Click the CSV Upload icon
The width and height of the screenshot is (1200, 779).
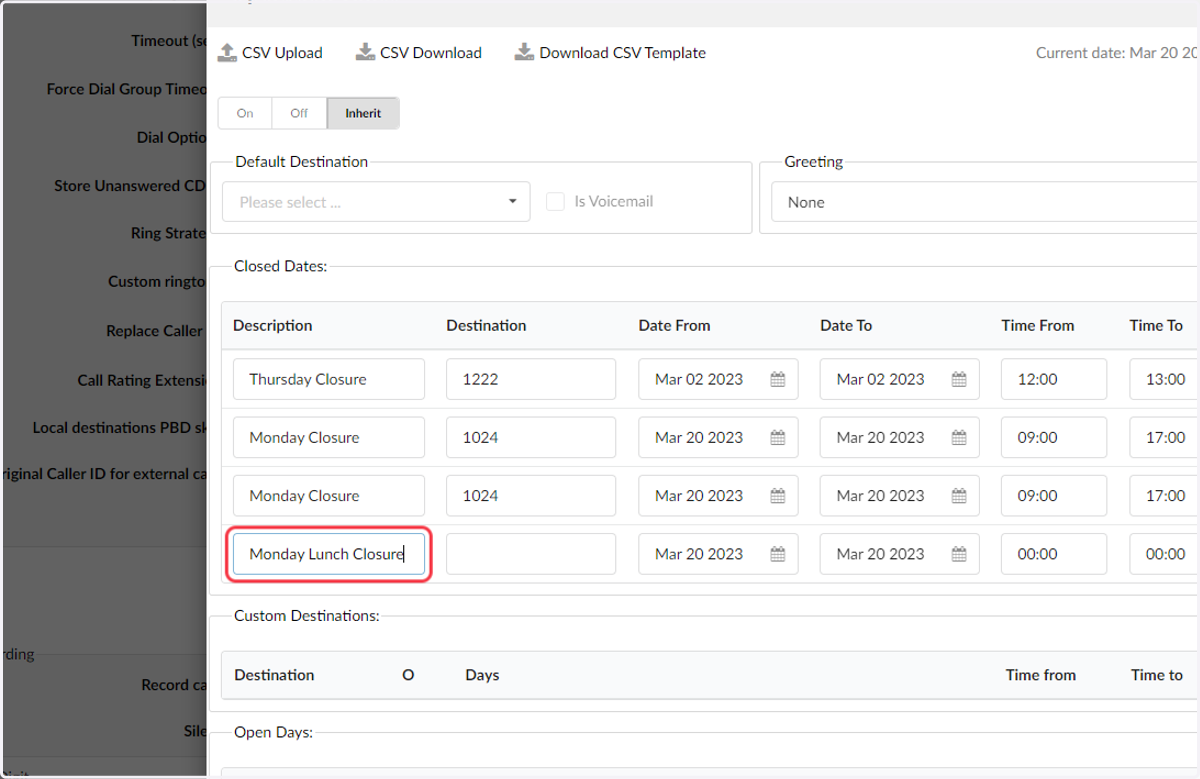coord(227,52)
